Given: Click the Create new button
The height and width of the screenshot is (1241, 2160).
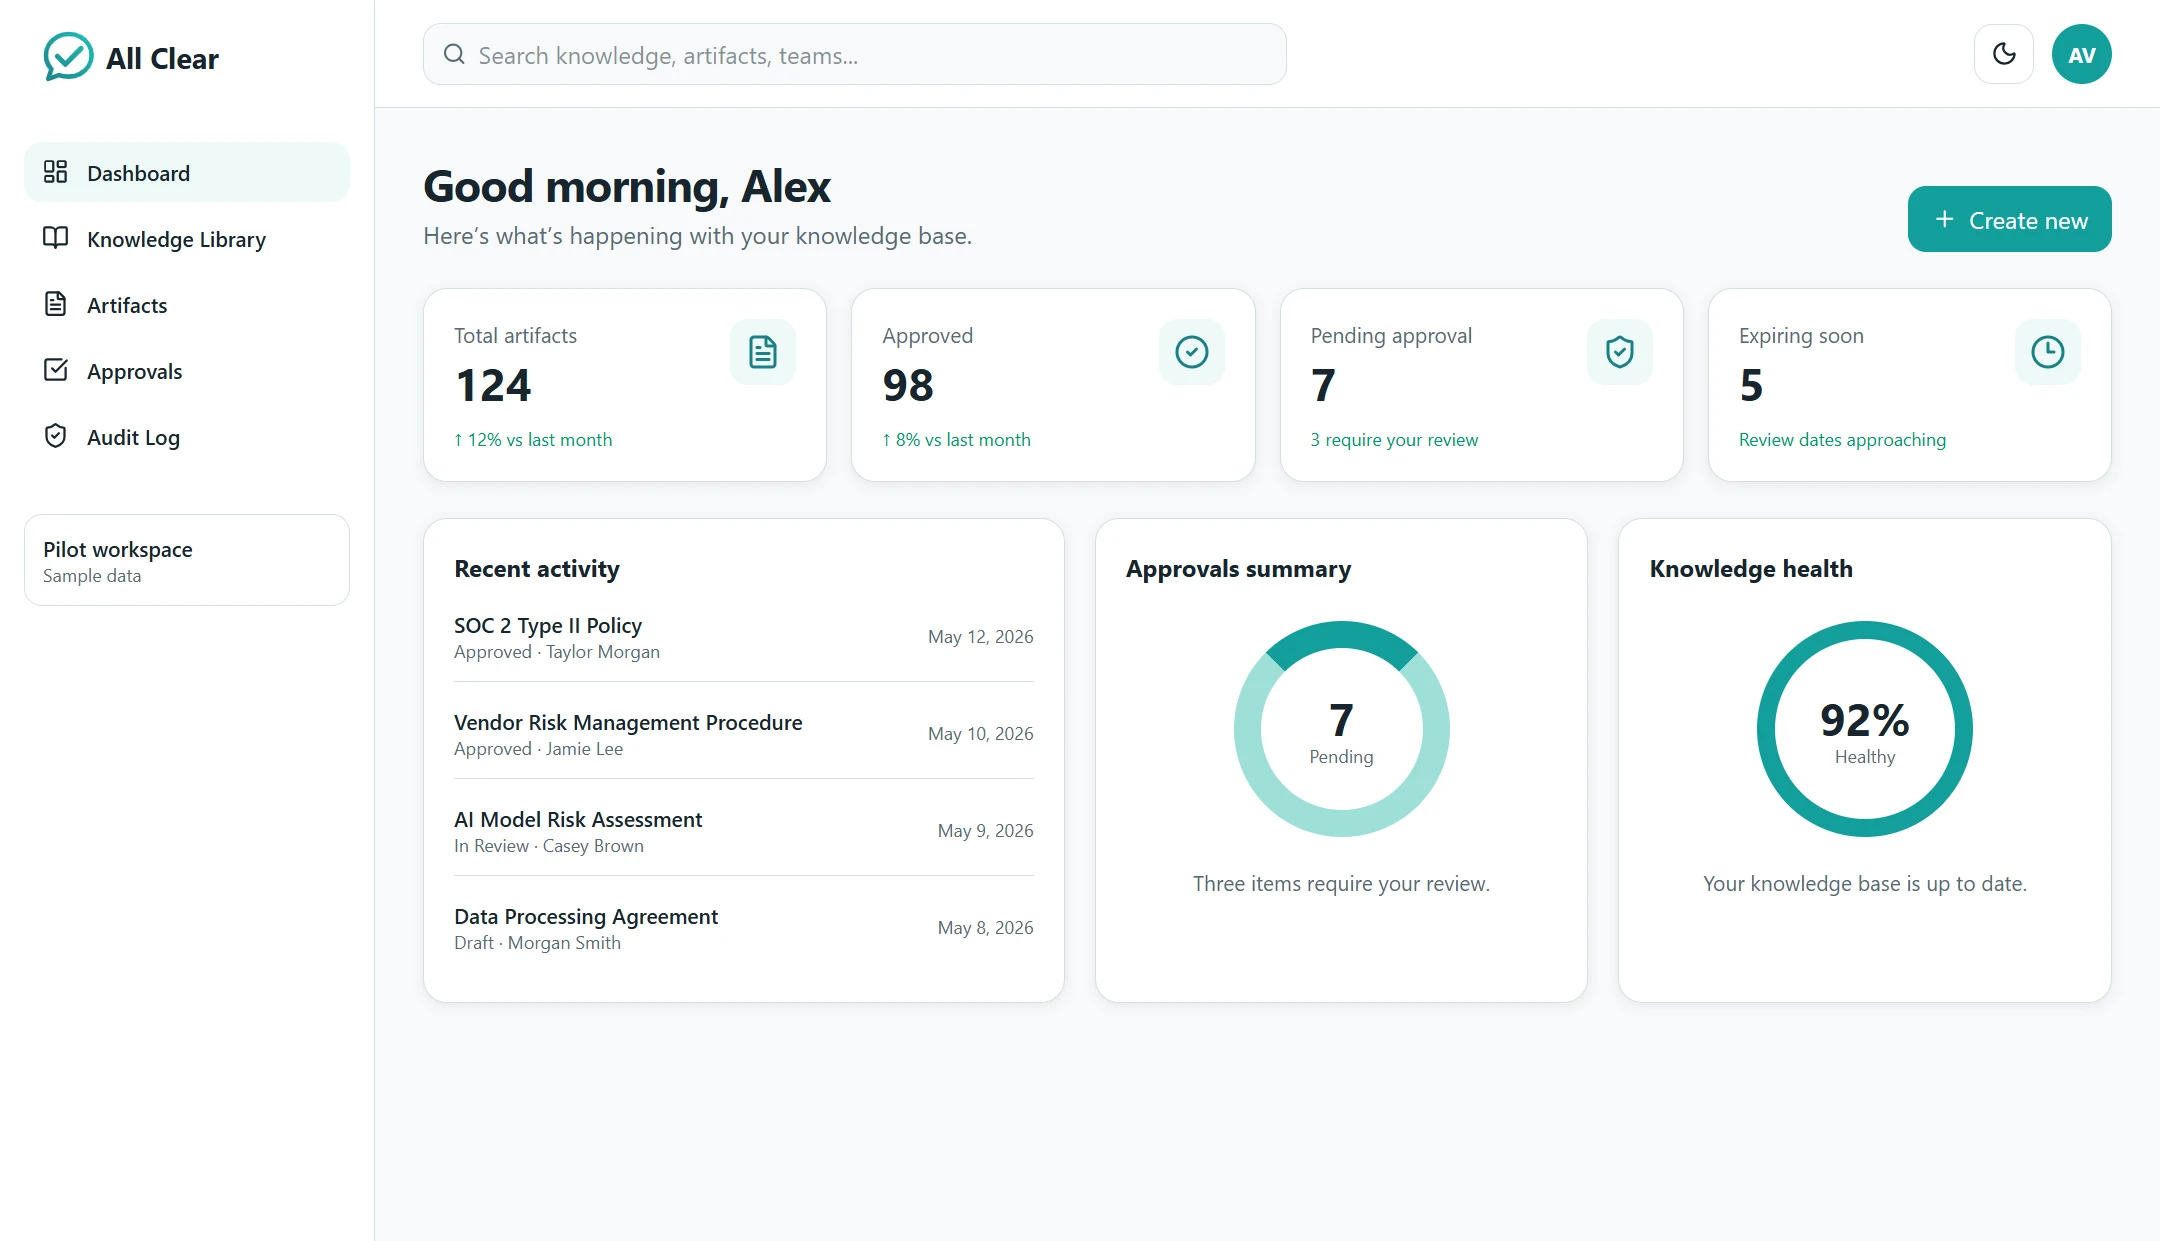Looking at the screenshot, I should tap(2010, 219).
